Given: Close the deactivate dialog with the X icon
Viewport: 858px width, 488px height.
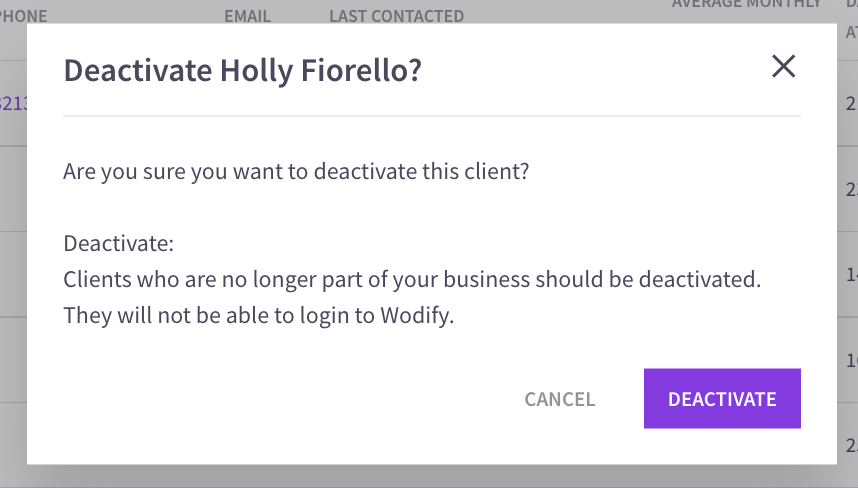Looking at the screenshot, I should click(783, 66).
